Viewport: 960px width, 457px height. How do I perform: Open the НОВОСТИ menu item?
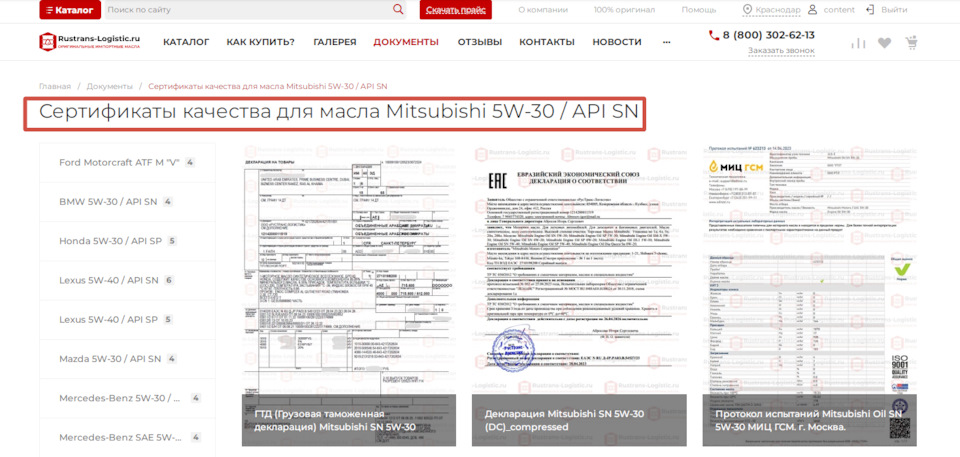617,42
